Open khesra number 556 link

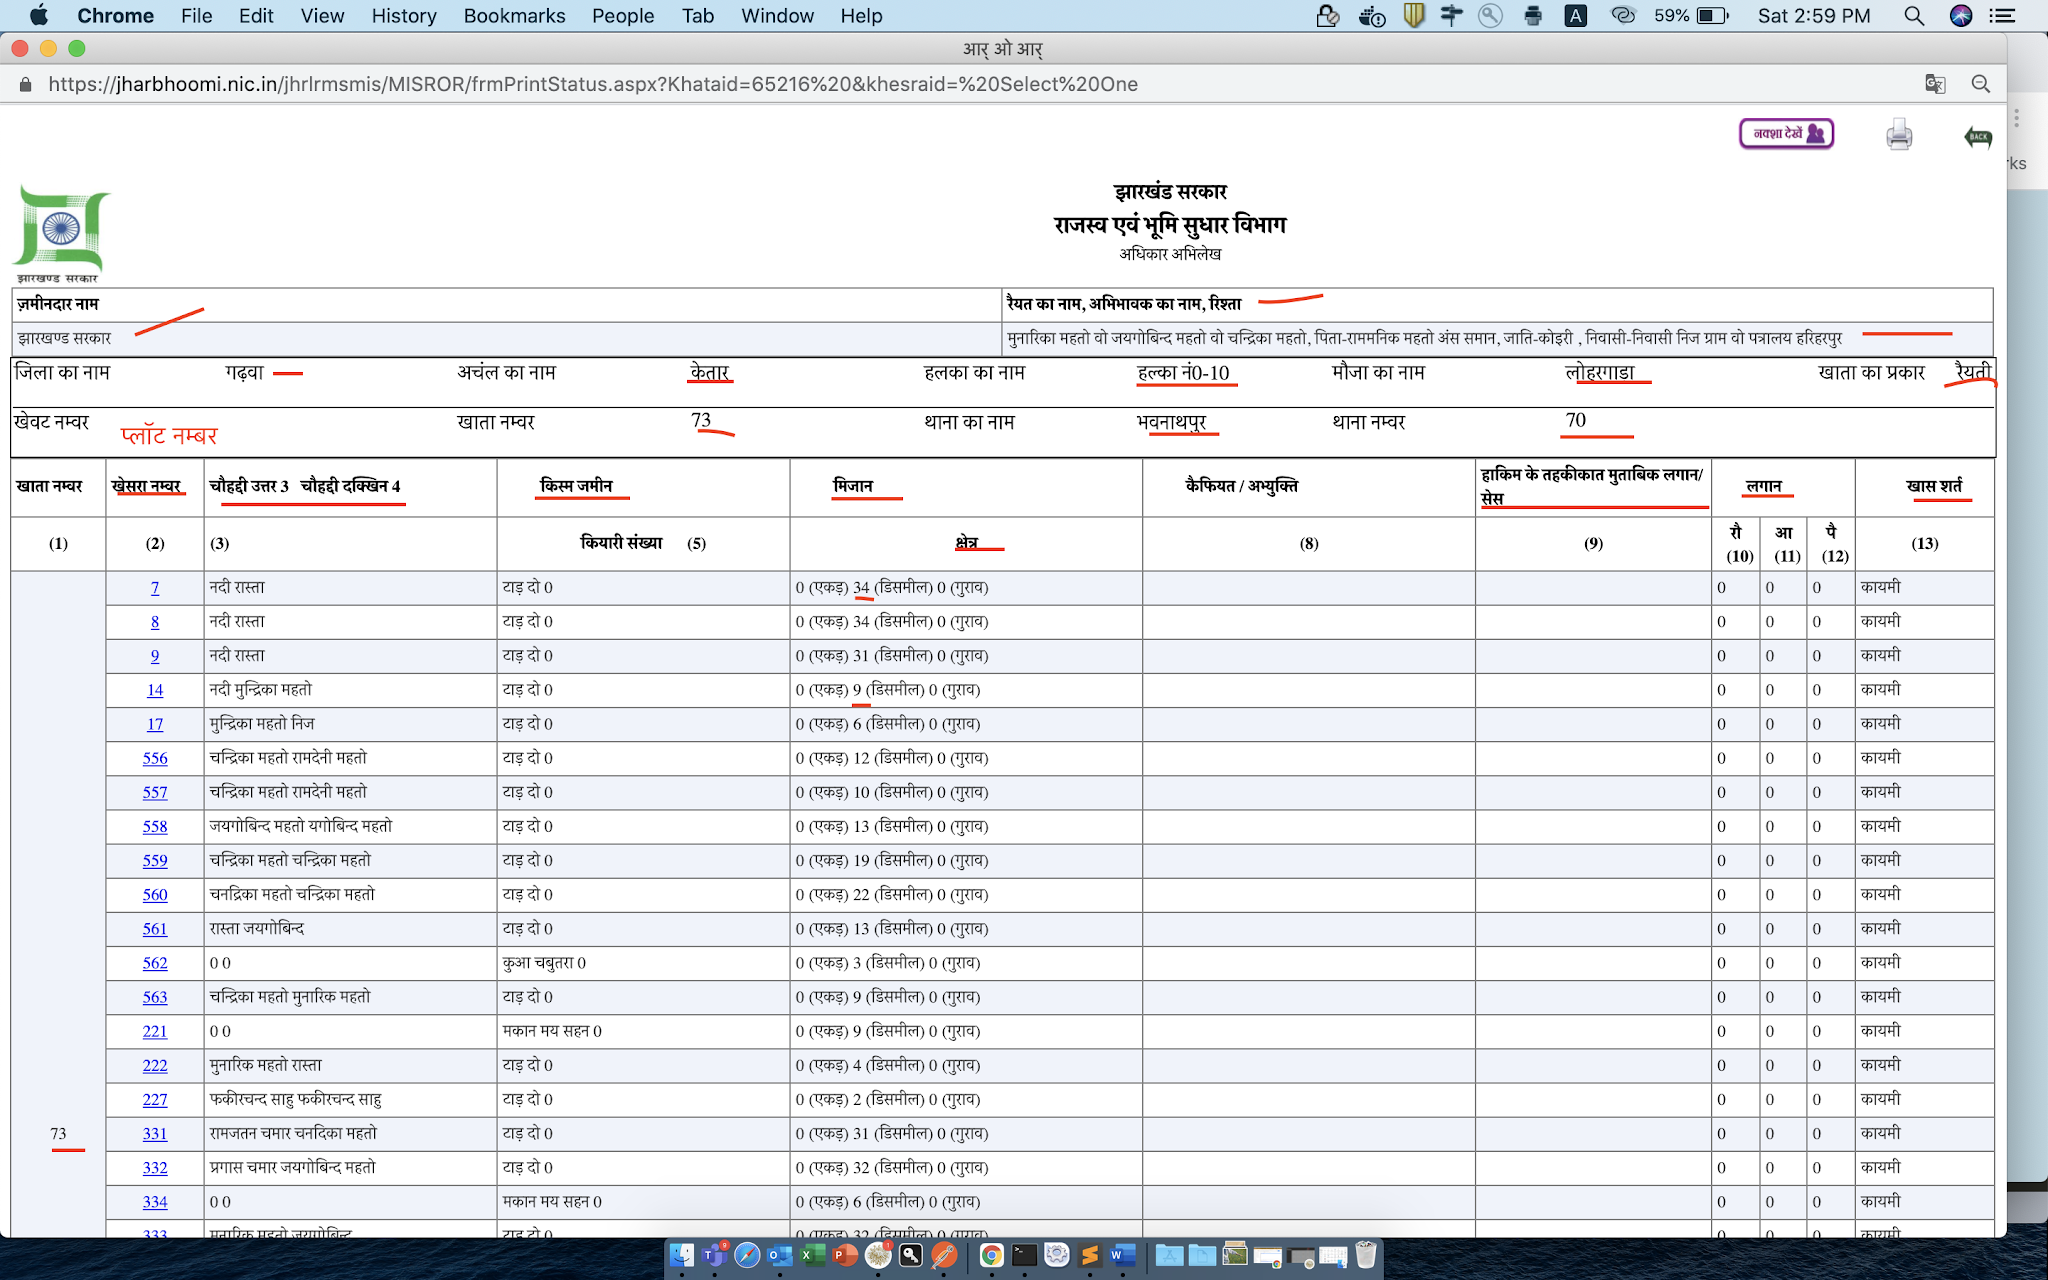[x=155, y=759]
